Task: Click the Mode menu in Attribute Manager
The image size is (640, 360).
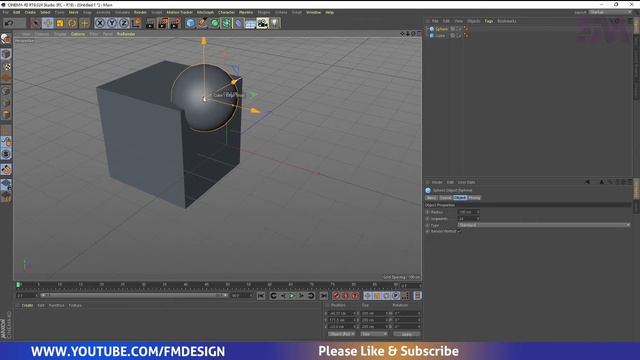Action: (437, 182)
